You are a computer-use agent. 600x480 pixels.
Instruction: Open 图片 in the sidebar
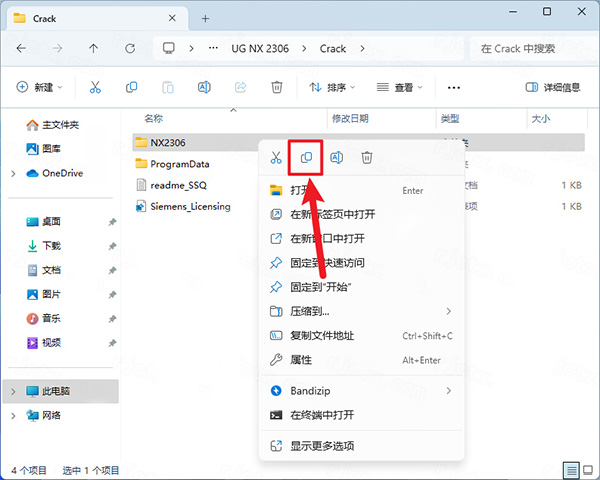tap(43, 294)
